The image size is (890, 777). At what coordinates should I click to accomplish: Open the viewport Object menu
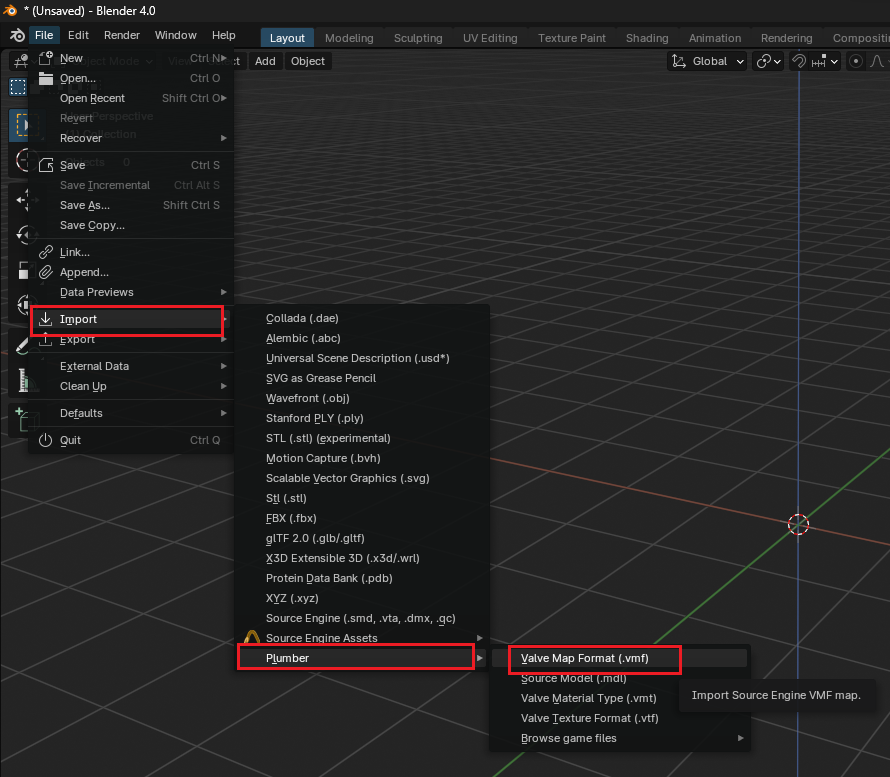point(308,61)
